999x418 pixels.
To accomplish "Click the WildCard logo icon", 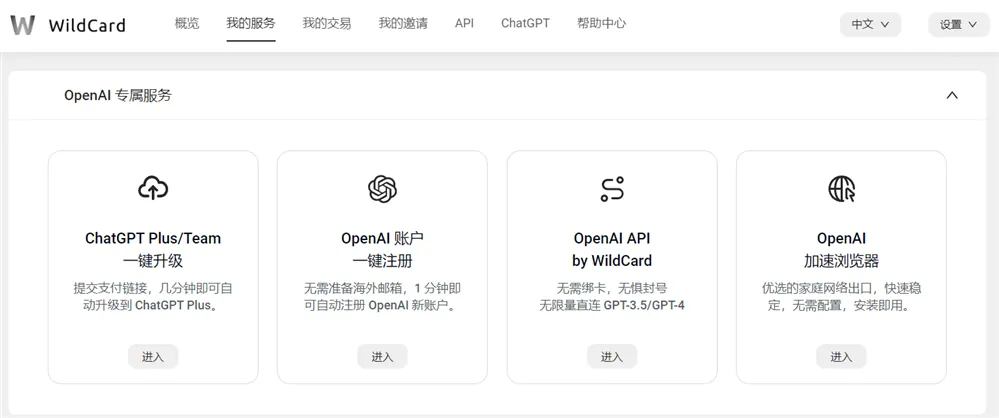I will click(x=22, y=25).
